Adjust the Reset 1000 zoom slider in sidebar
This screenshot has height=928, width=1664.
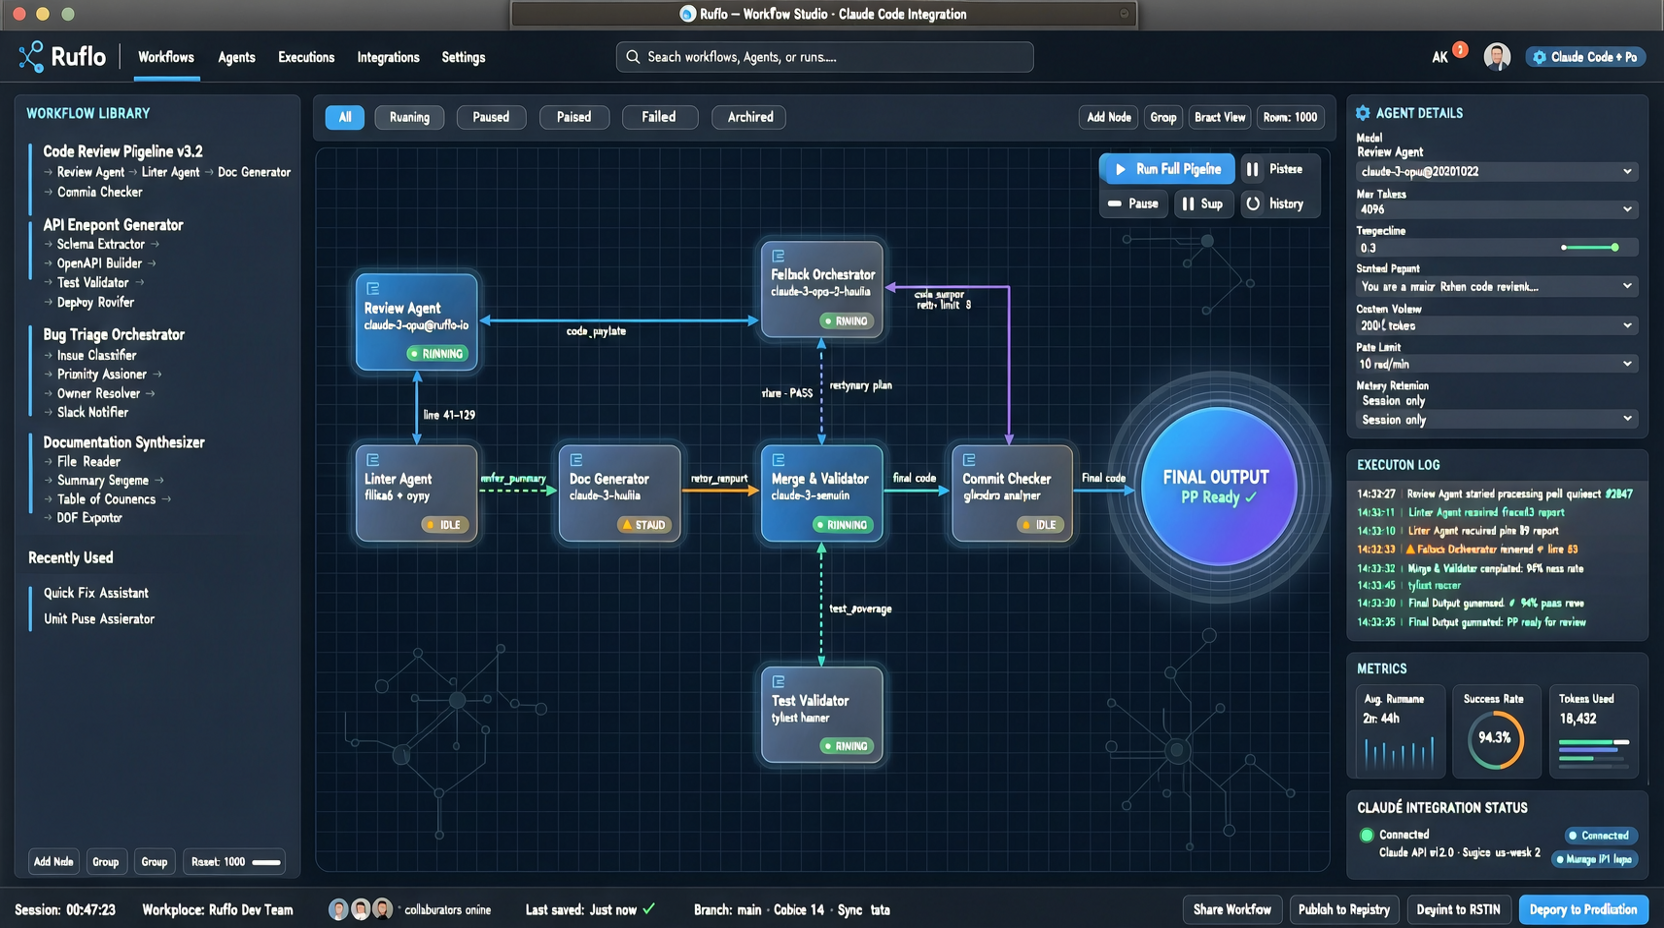coord(266,862)
